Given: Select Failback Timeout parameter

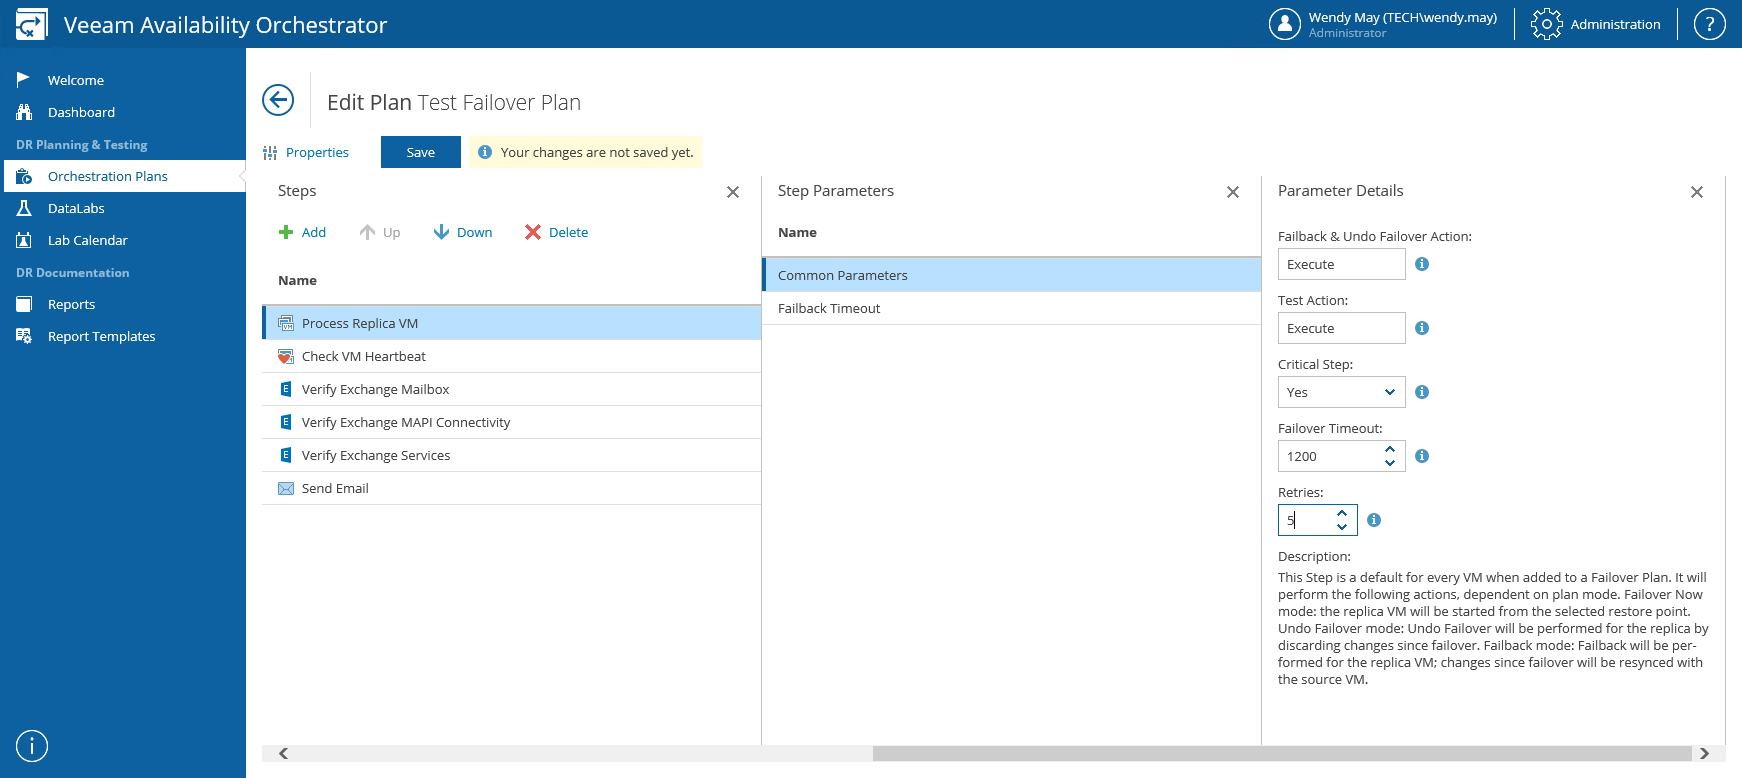Looking at the screenshot, I should pyautogui.click(x=1012, y=308).
